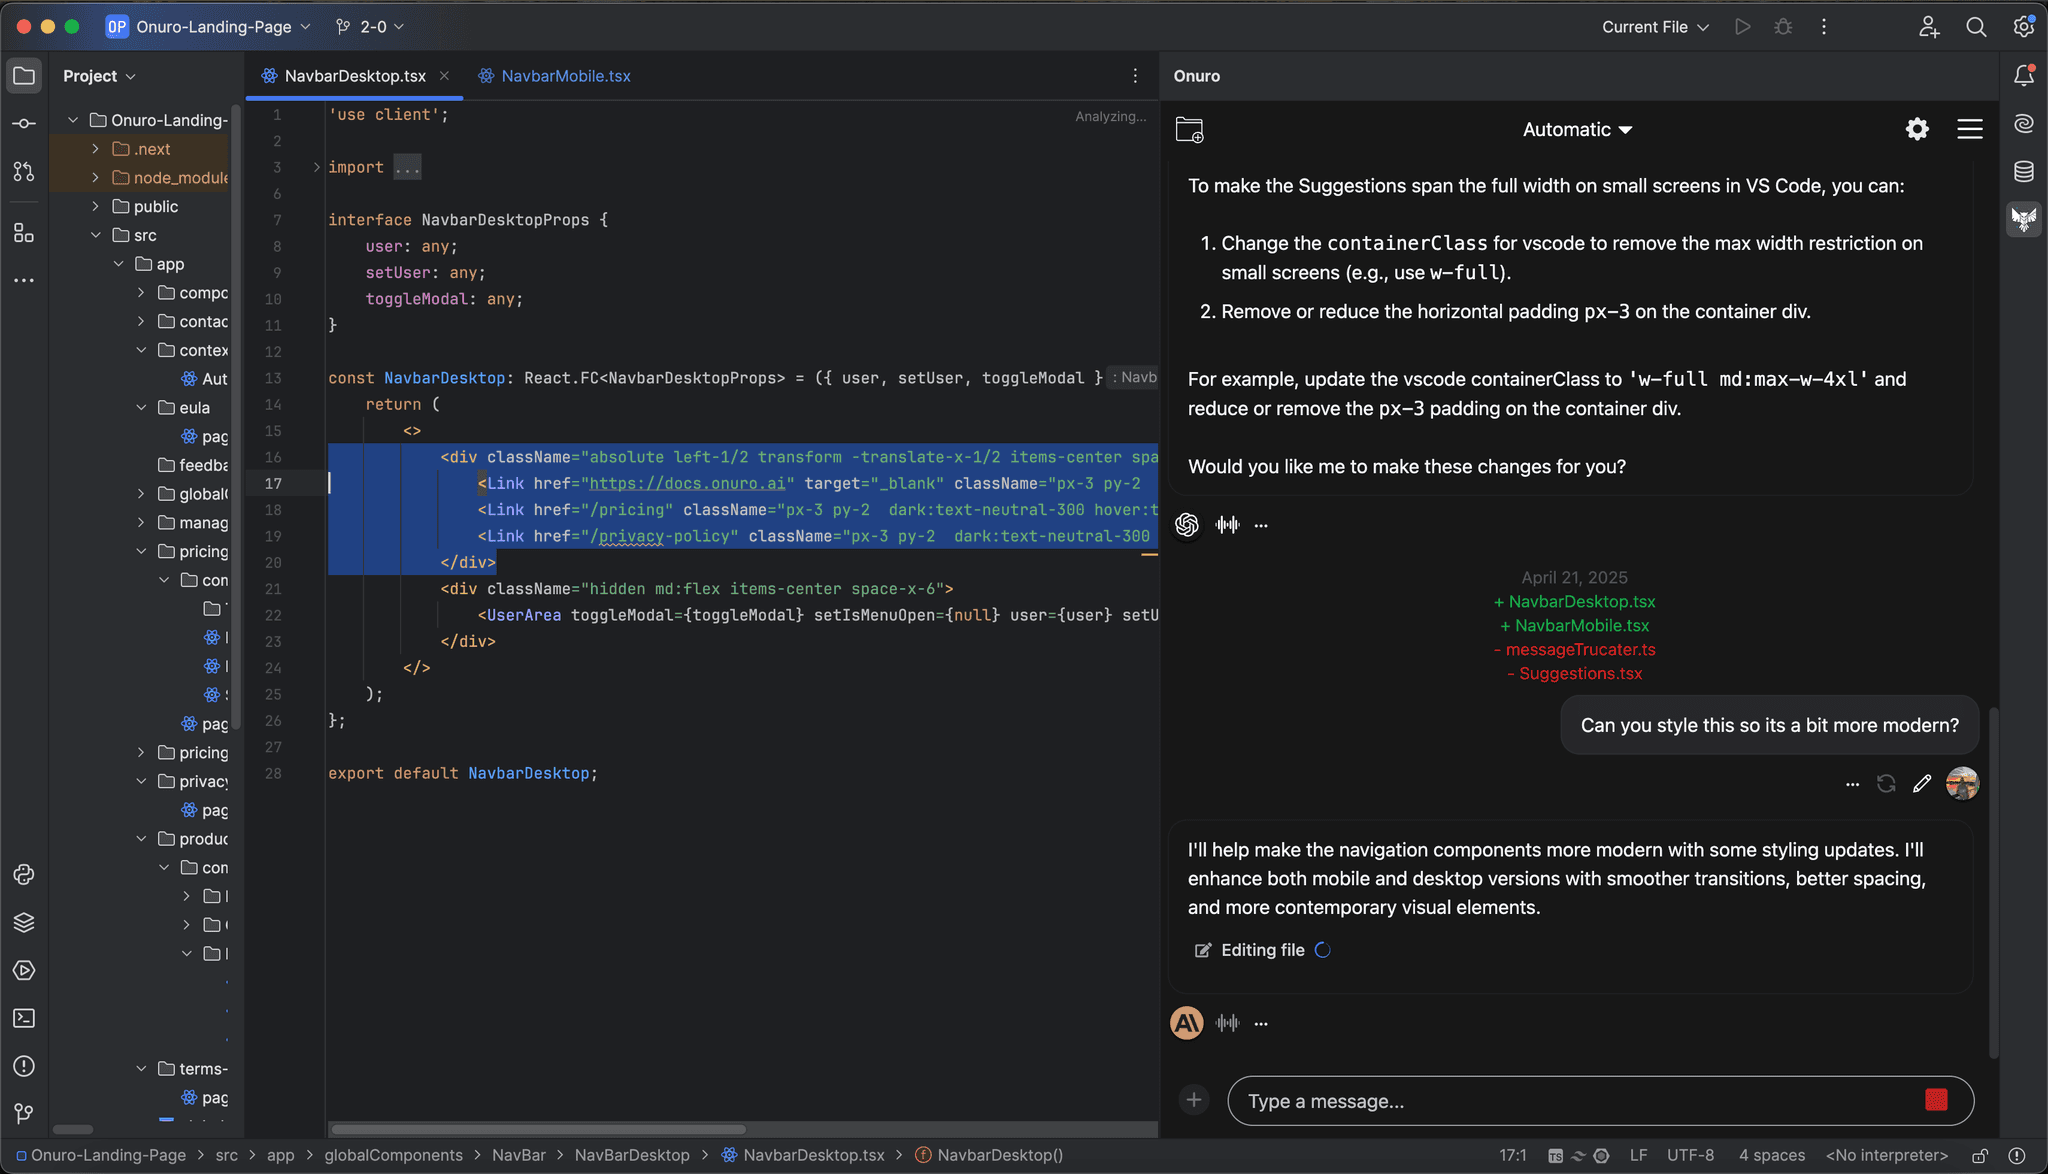Regenerate the AI response

pyautogui.click(x=1887, y=784)
